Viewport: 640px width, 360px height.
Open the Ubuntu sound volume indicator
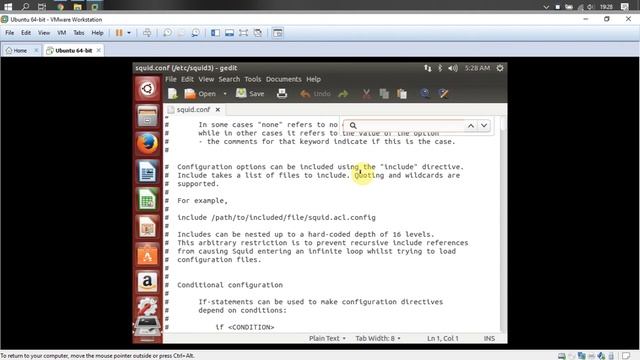(x=453, y=68)
